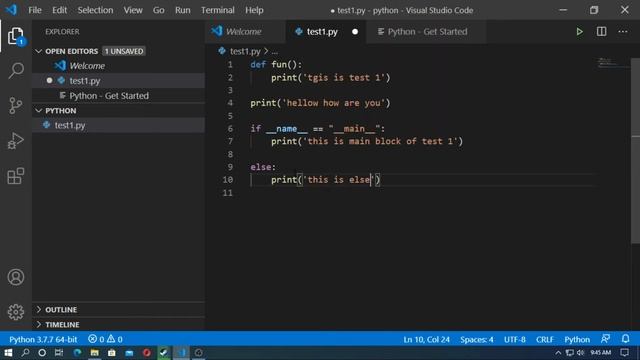The image size is (640, 360).
Task: Select Python 3.7.7 64-bit interpreter
Action: tap(43, 339)
